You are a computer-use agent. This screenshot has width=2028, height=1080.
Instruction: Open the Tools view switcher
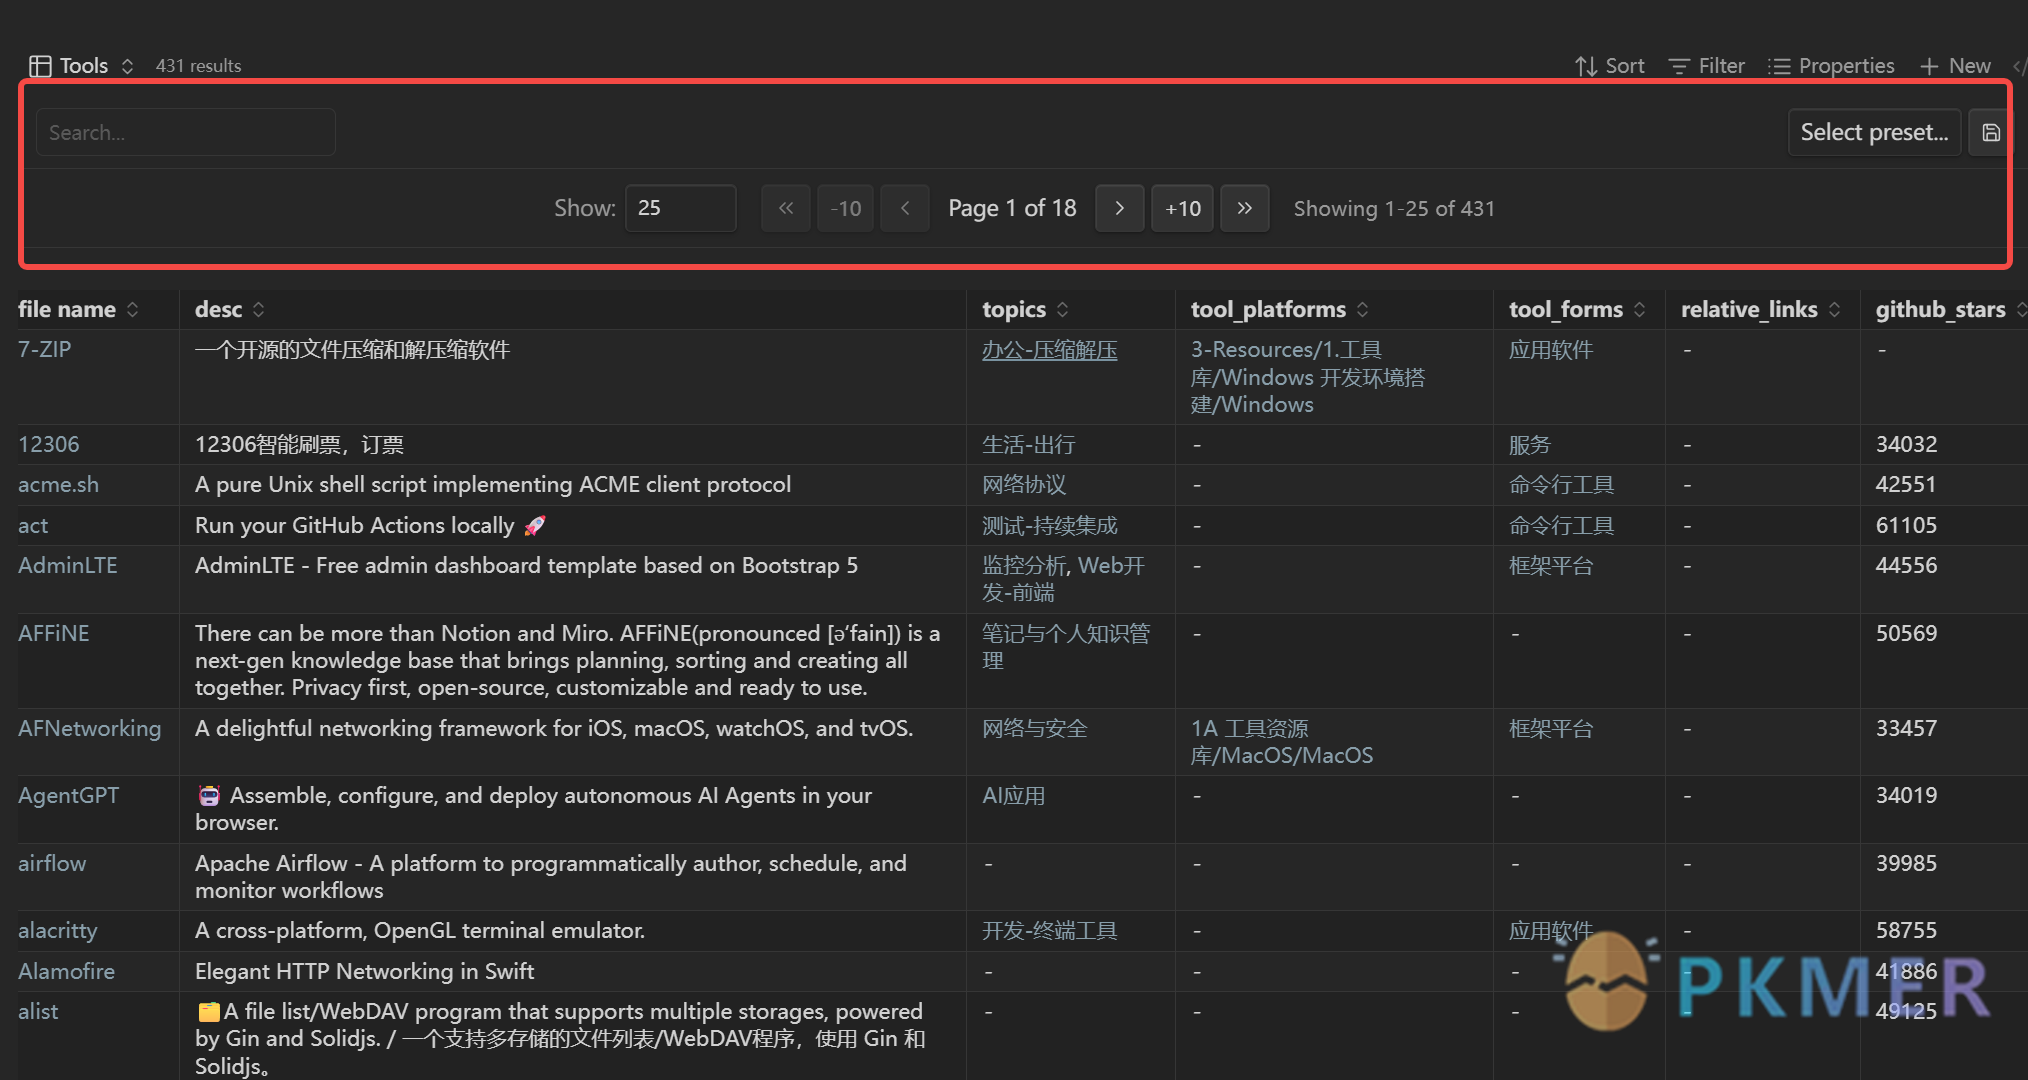[x=82, y=66]
